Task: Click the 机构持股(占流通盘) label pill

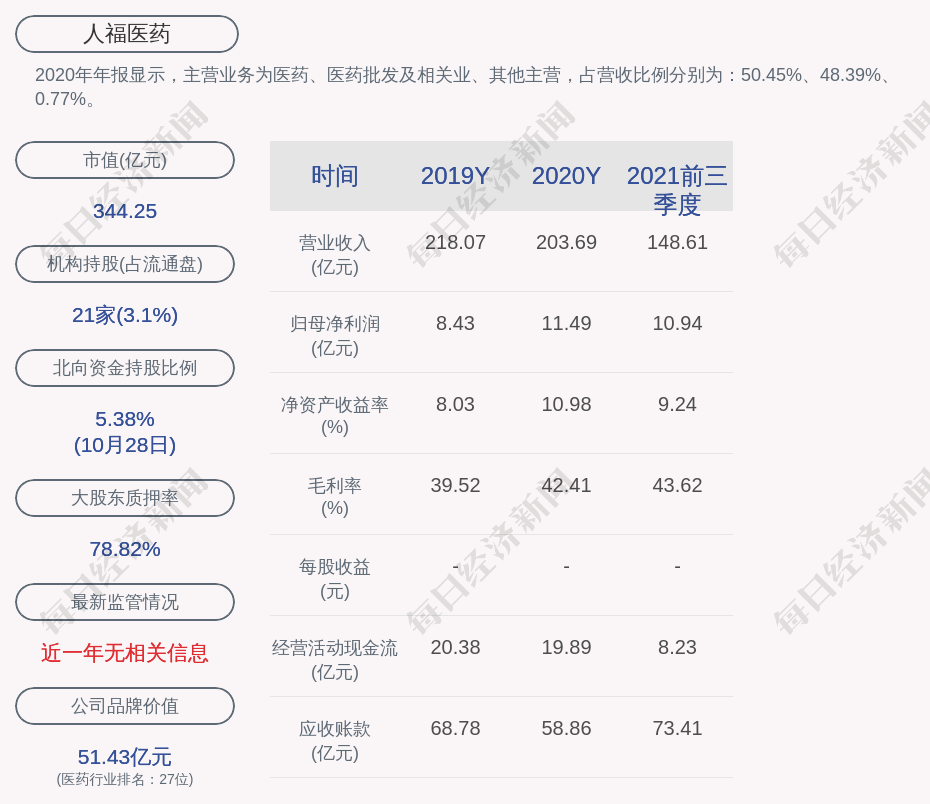Action: point(125,264)
